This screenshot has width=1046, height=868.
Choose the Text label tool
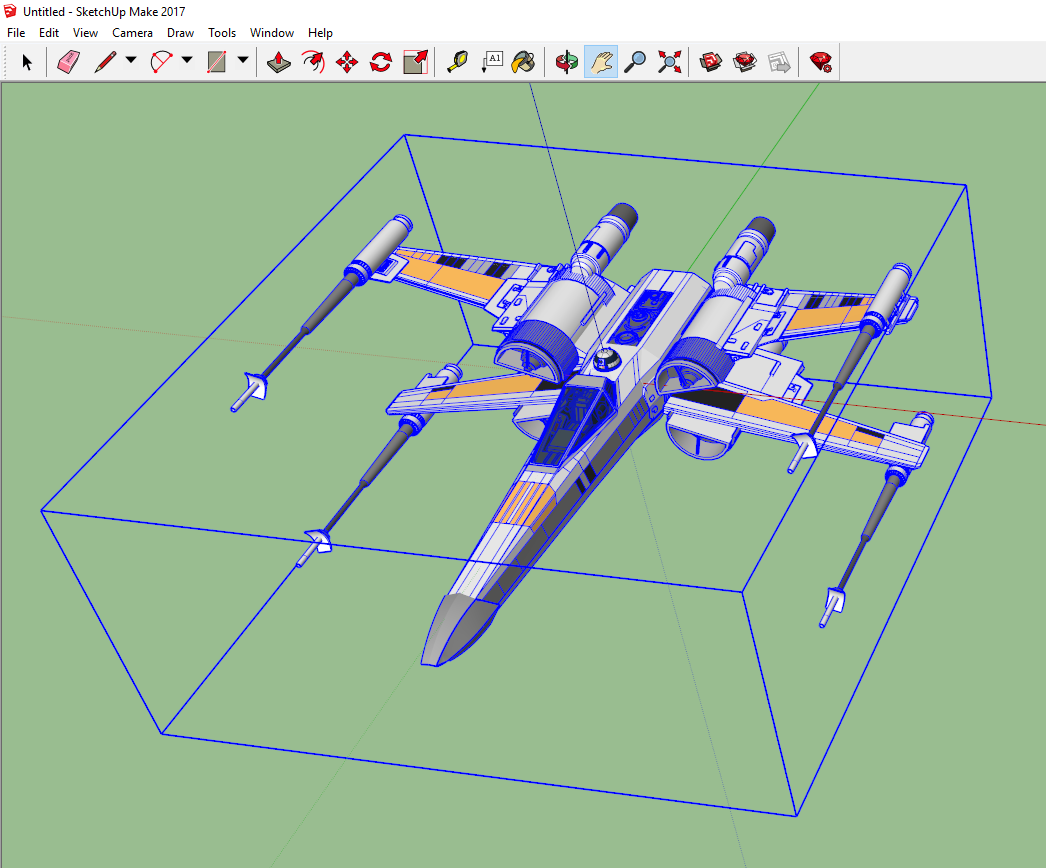click(492, 62)
